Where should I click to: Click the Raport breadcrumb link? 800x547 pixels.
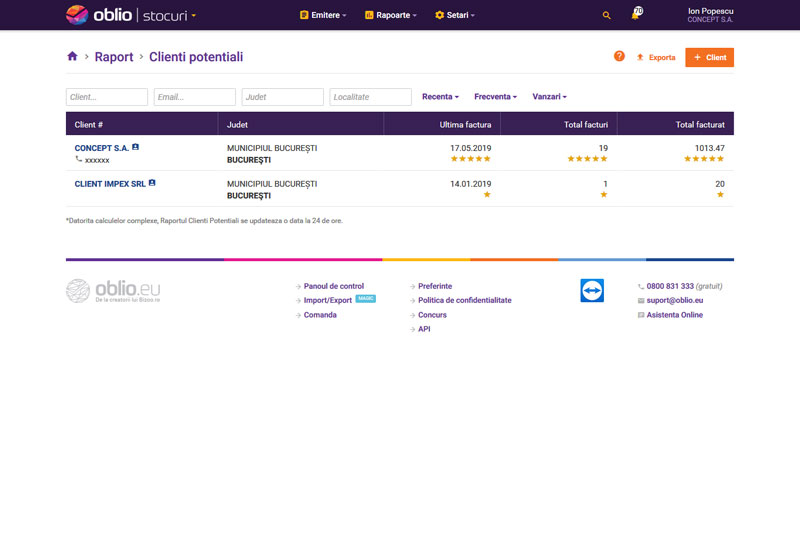tap(114, 57)
